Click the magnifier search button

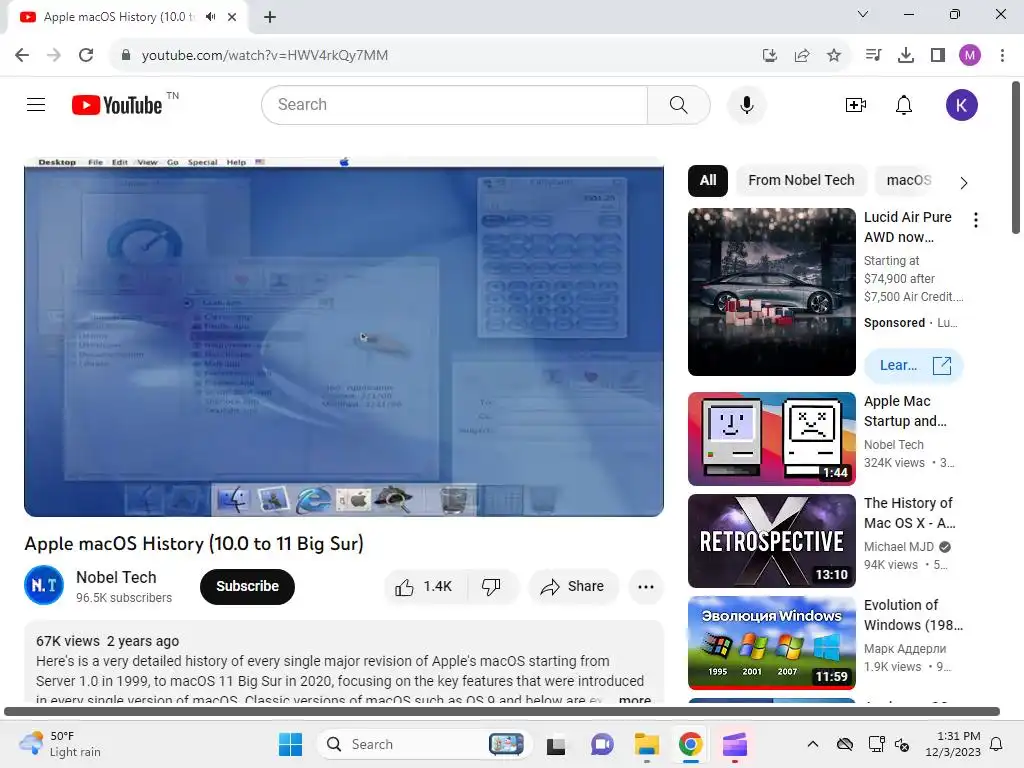point(679,104)
